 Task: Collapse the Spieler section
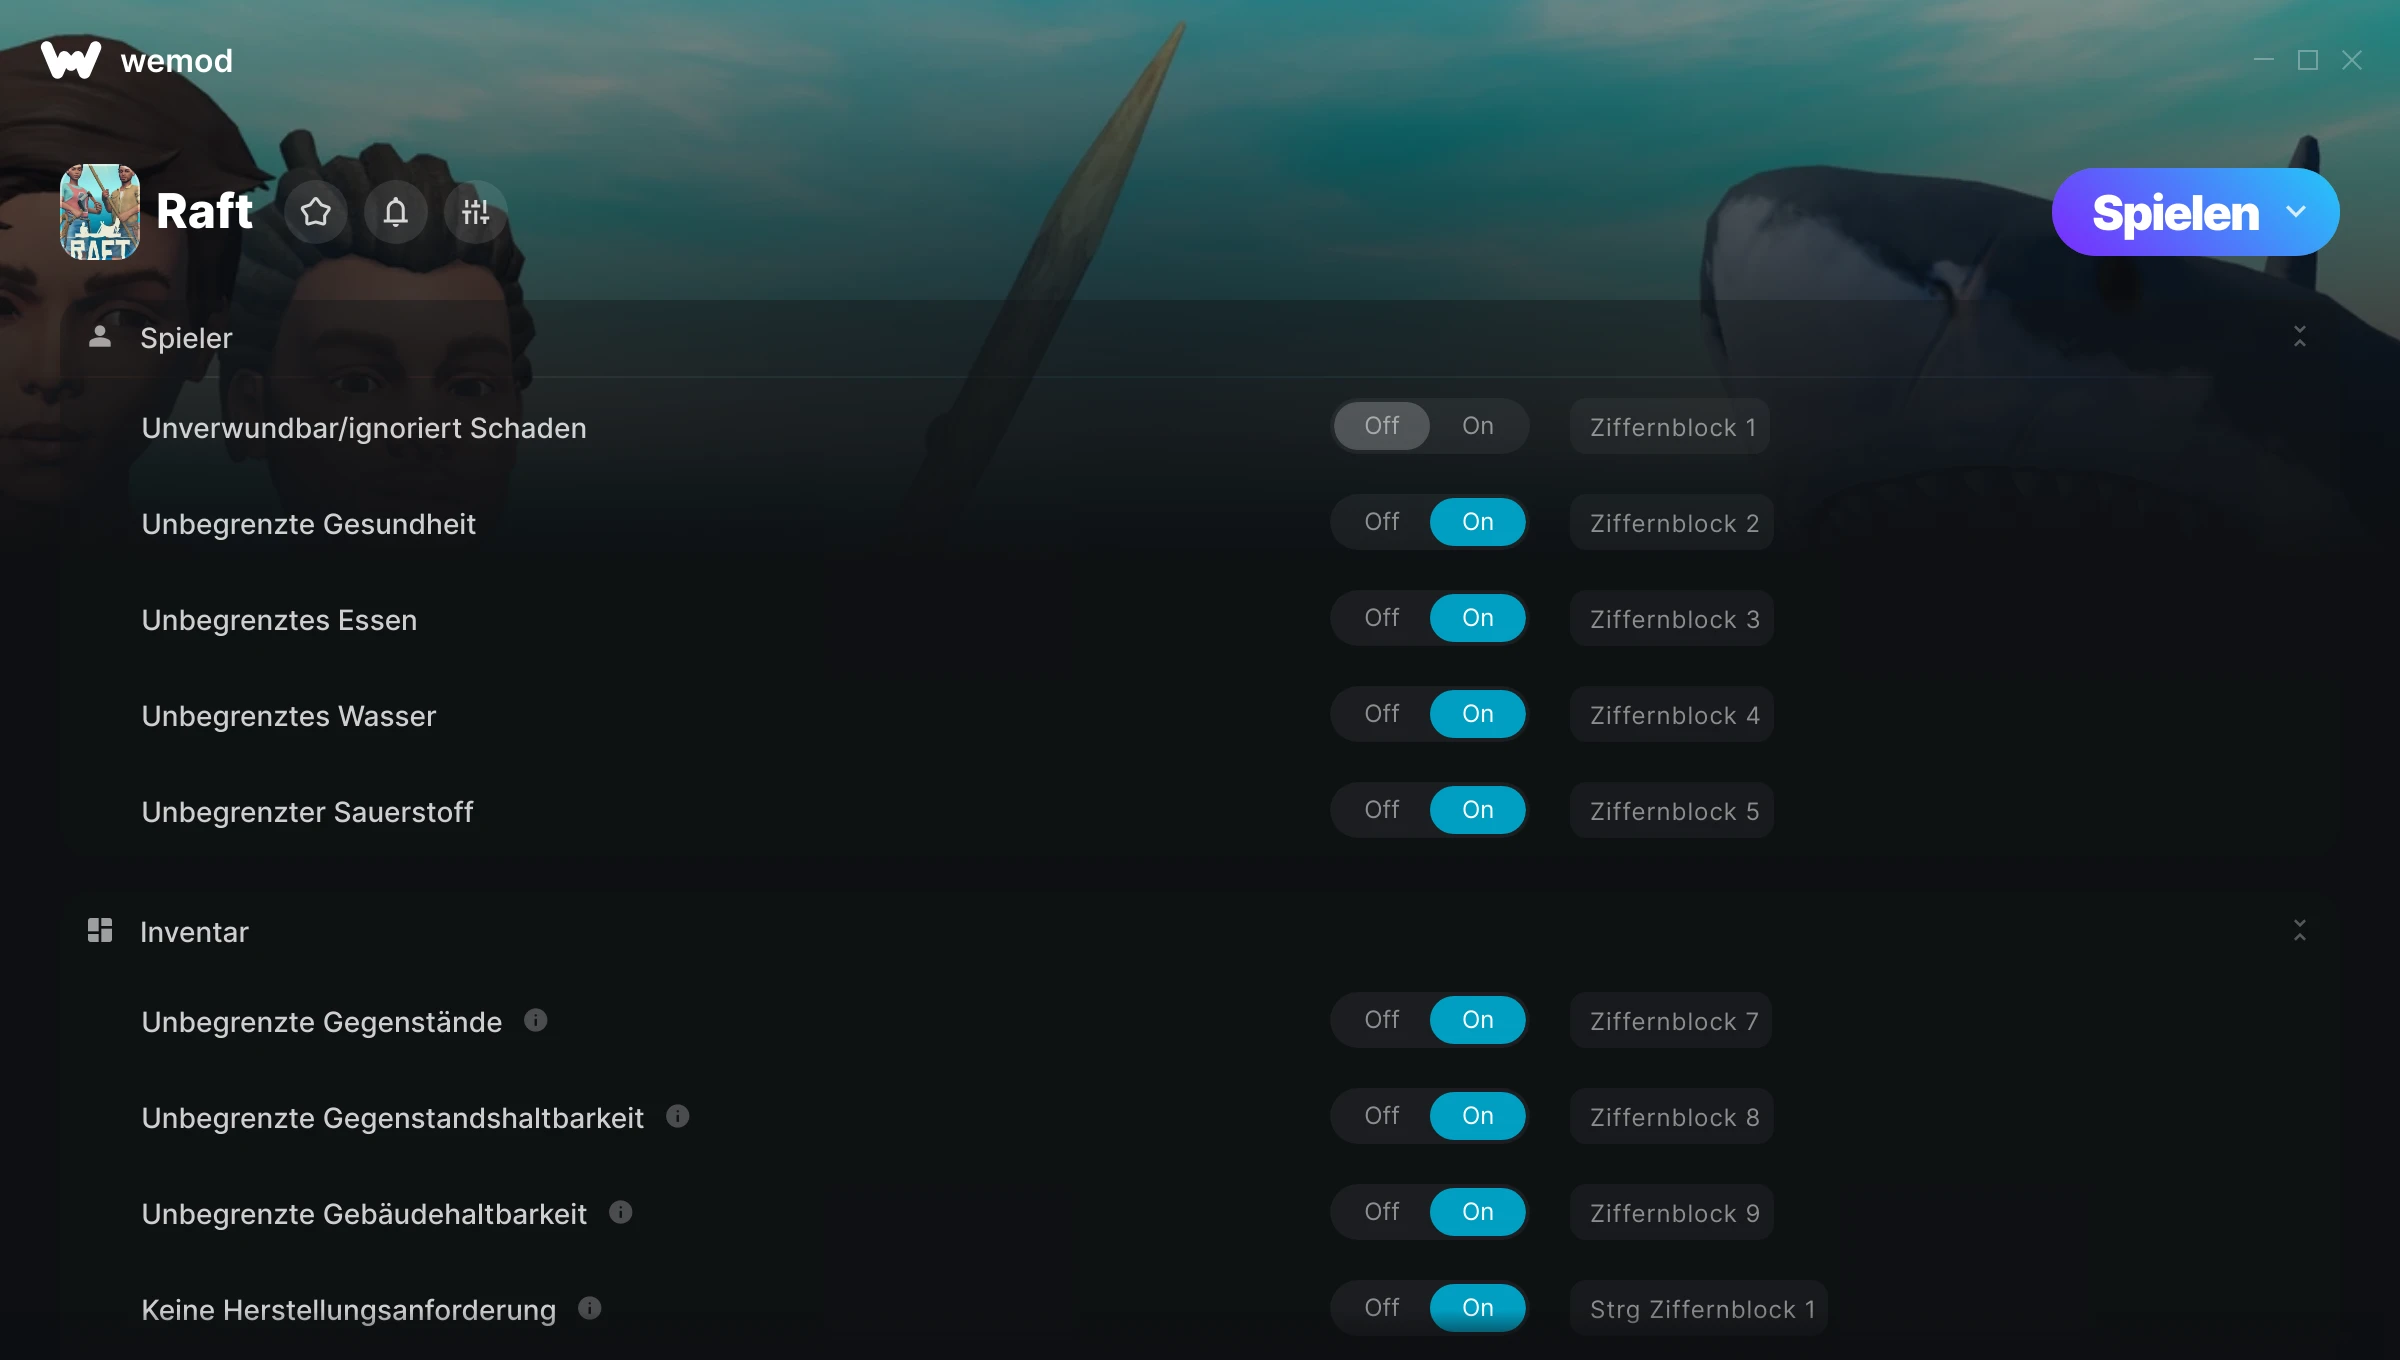pos(2300,336)
